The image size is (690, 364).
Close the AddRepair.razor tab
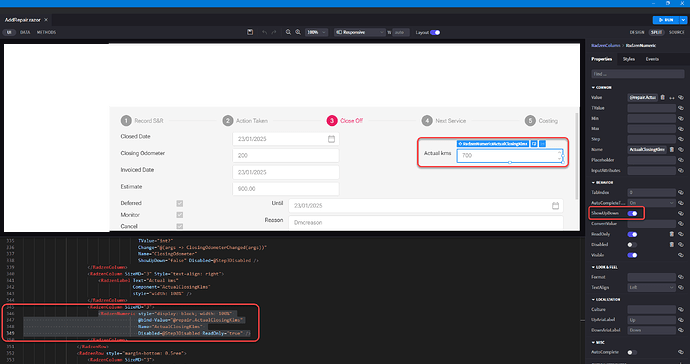[46, 20]
